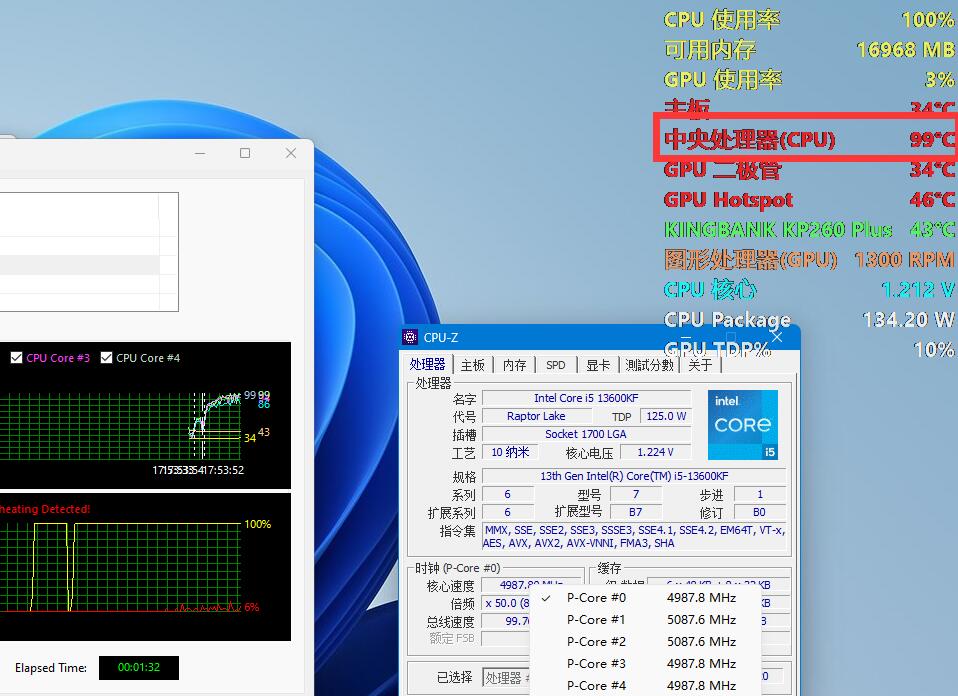The image size is (958, 696).
Task: Click the 型号 value 7
Action: (636, 494)
